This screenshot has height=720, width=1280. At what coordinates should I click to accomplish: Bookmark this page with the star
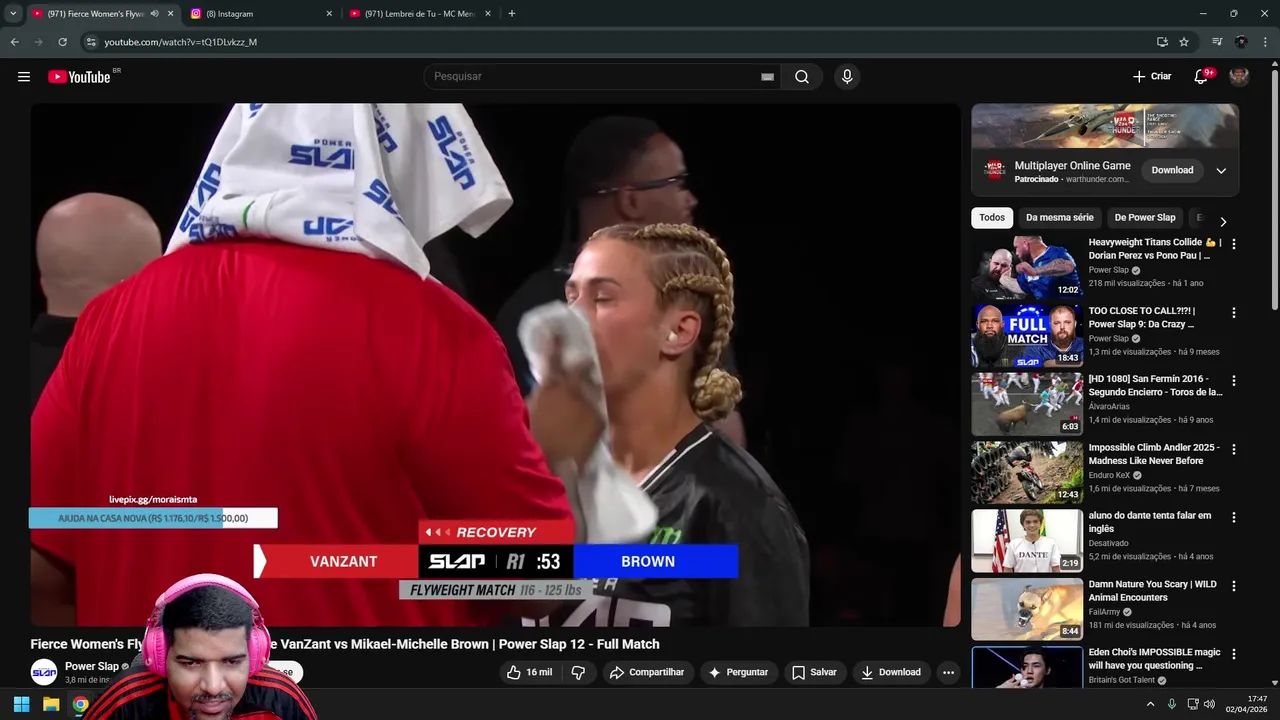pyautogui.click(x=1184, y=42)
